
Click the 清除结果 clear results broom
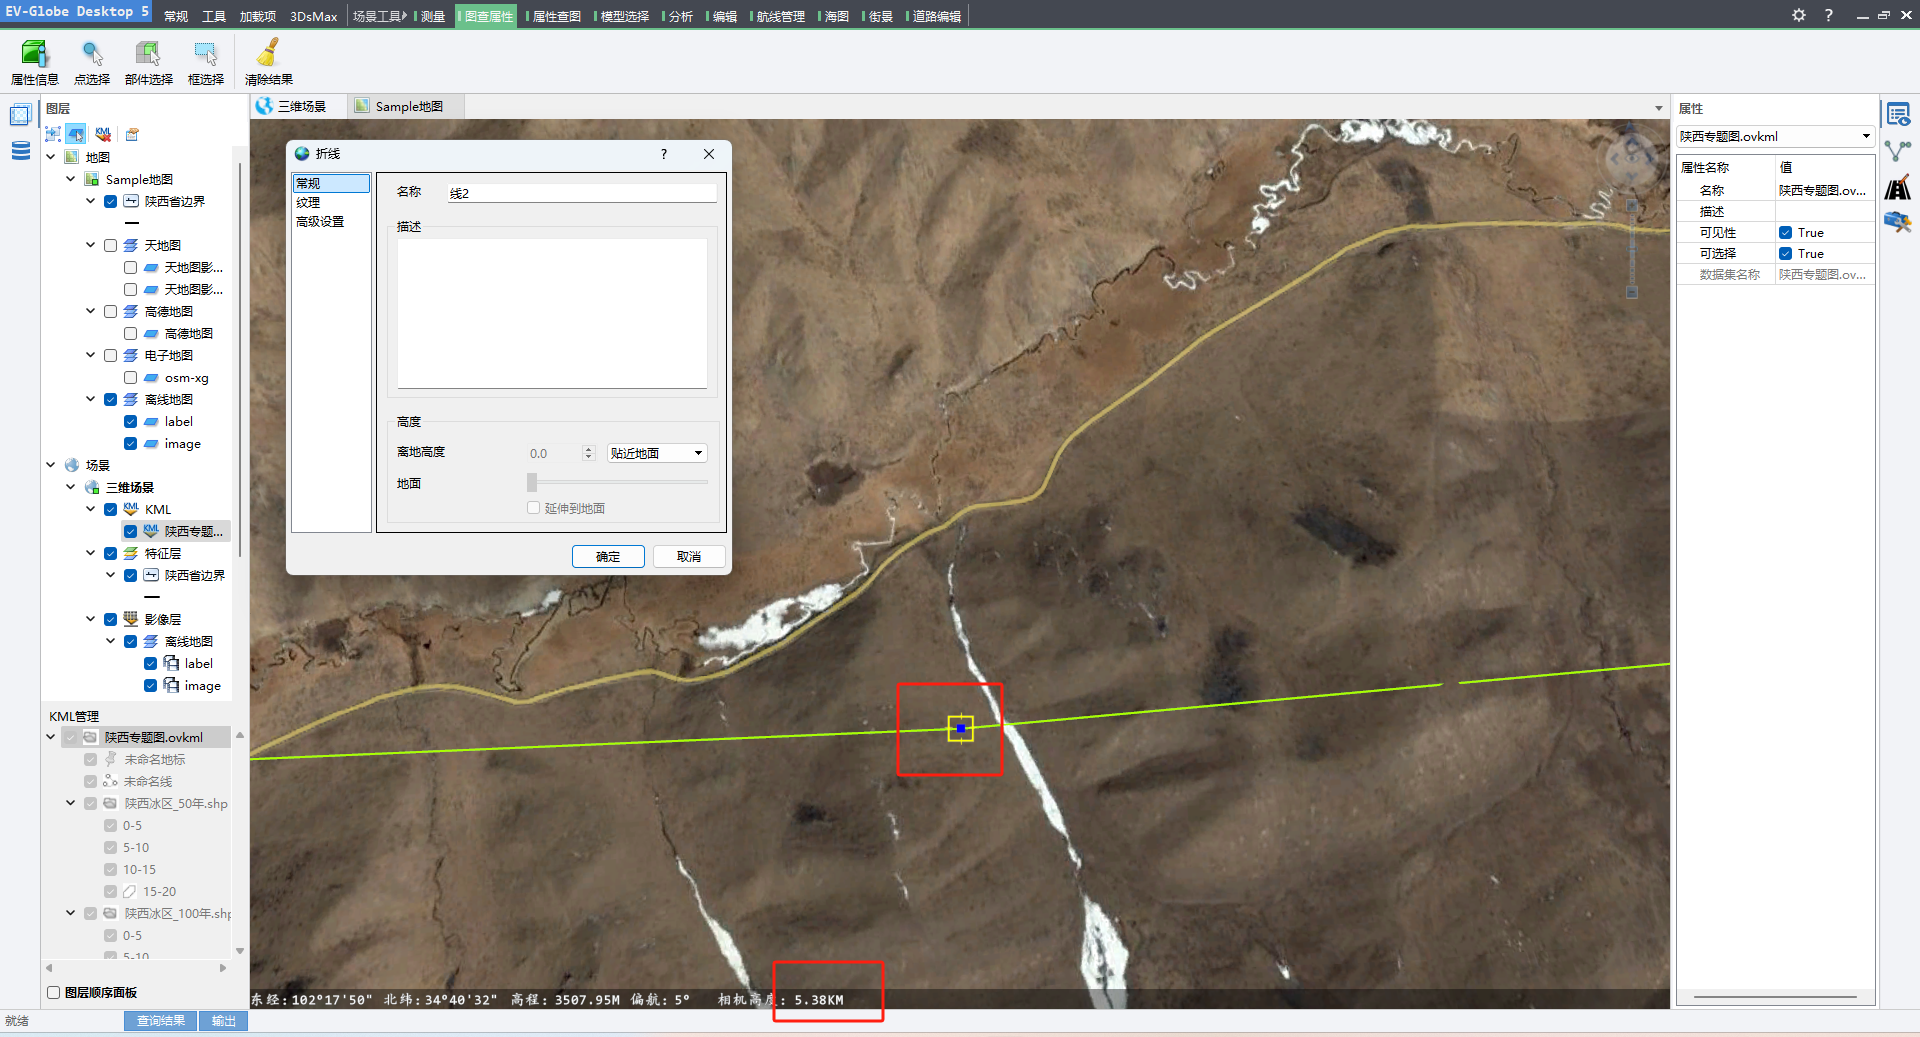pyautogui.click(x=268, y=62)
